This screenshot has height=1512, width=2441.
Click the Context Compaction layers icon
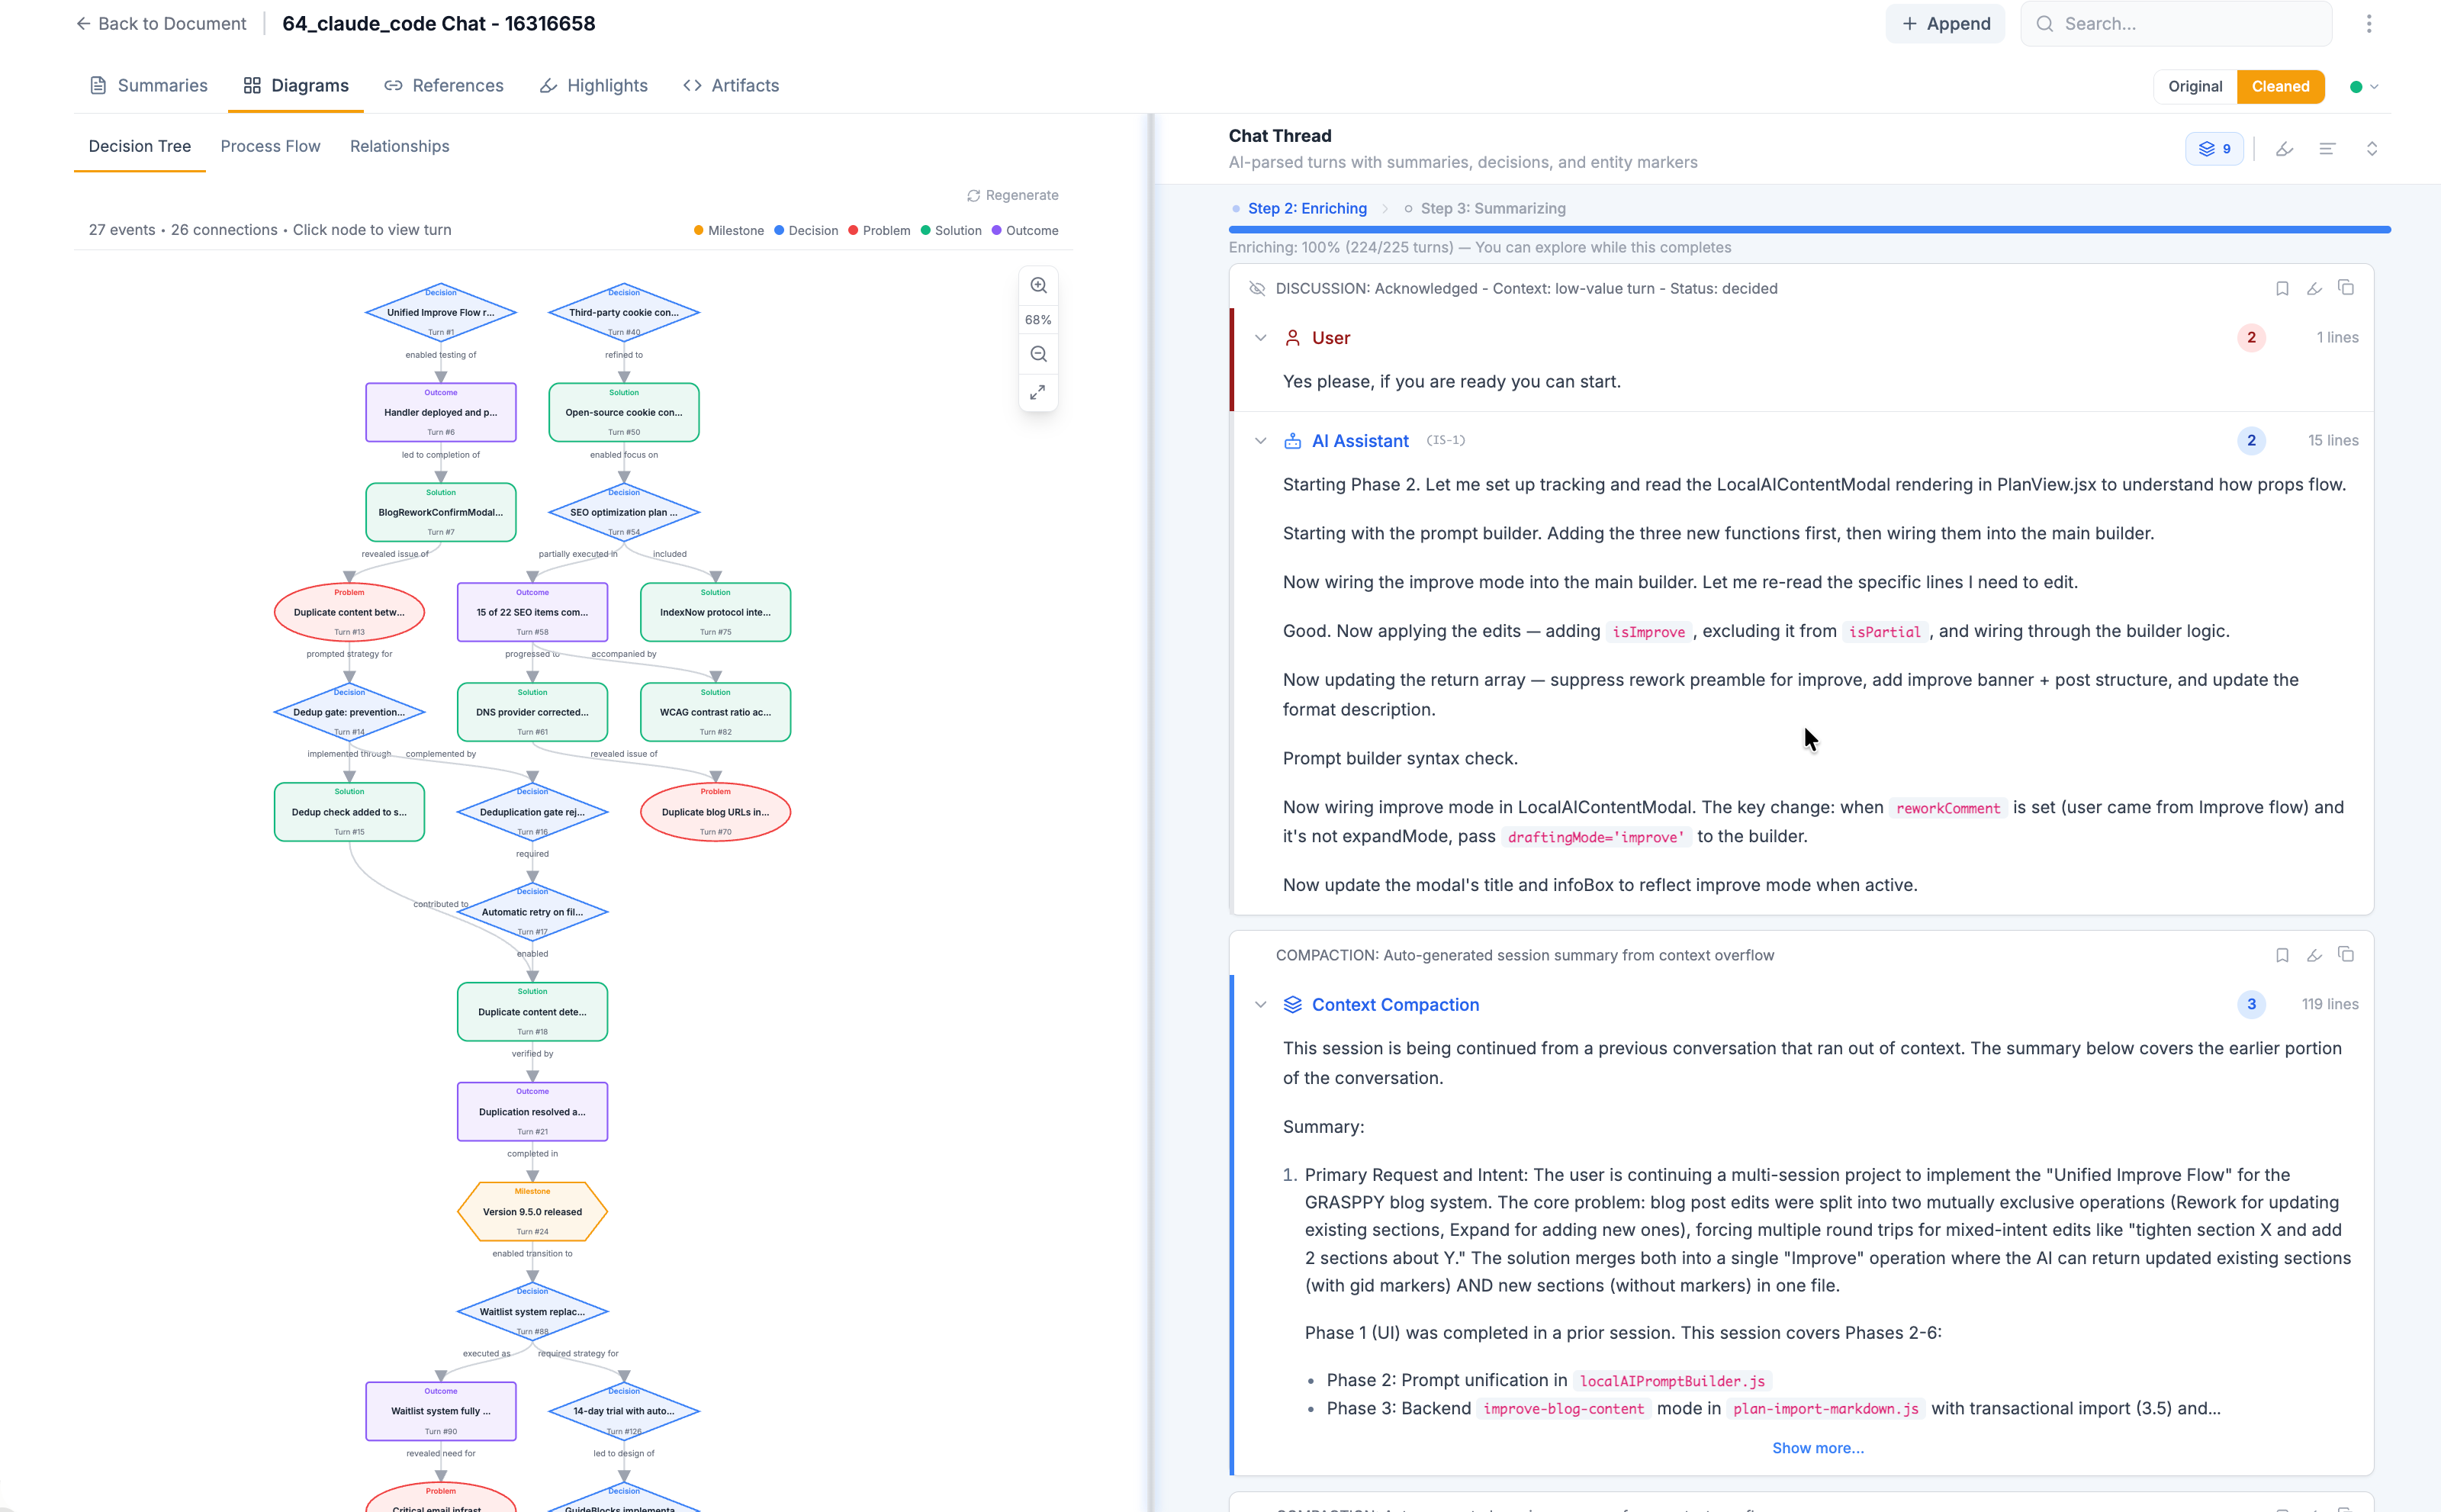point(1292,1005)
